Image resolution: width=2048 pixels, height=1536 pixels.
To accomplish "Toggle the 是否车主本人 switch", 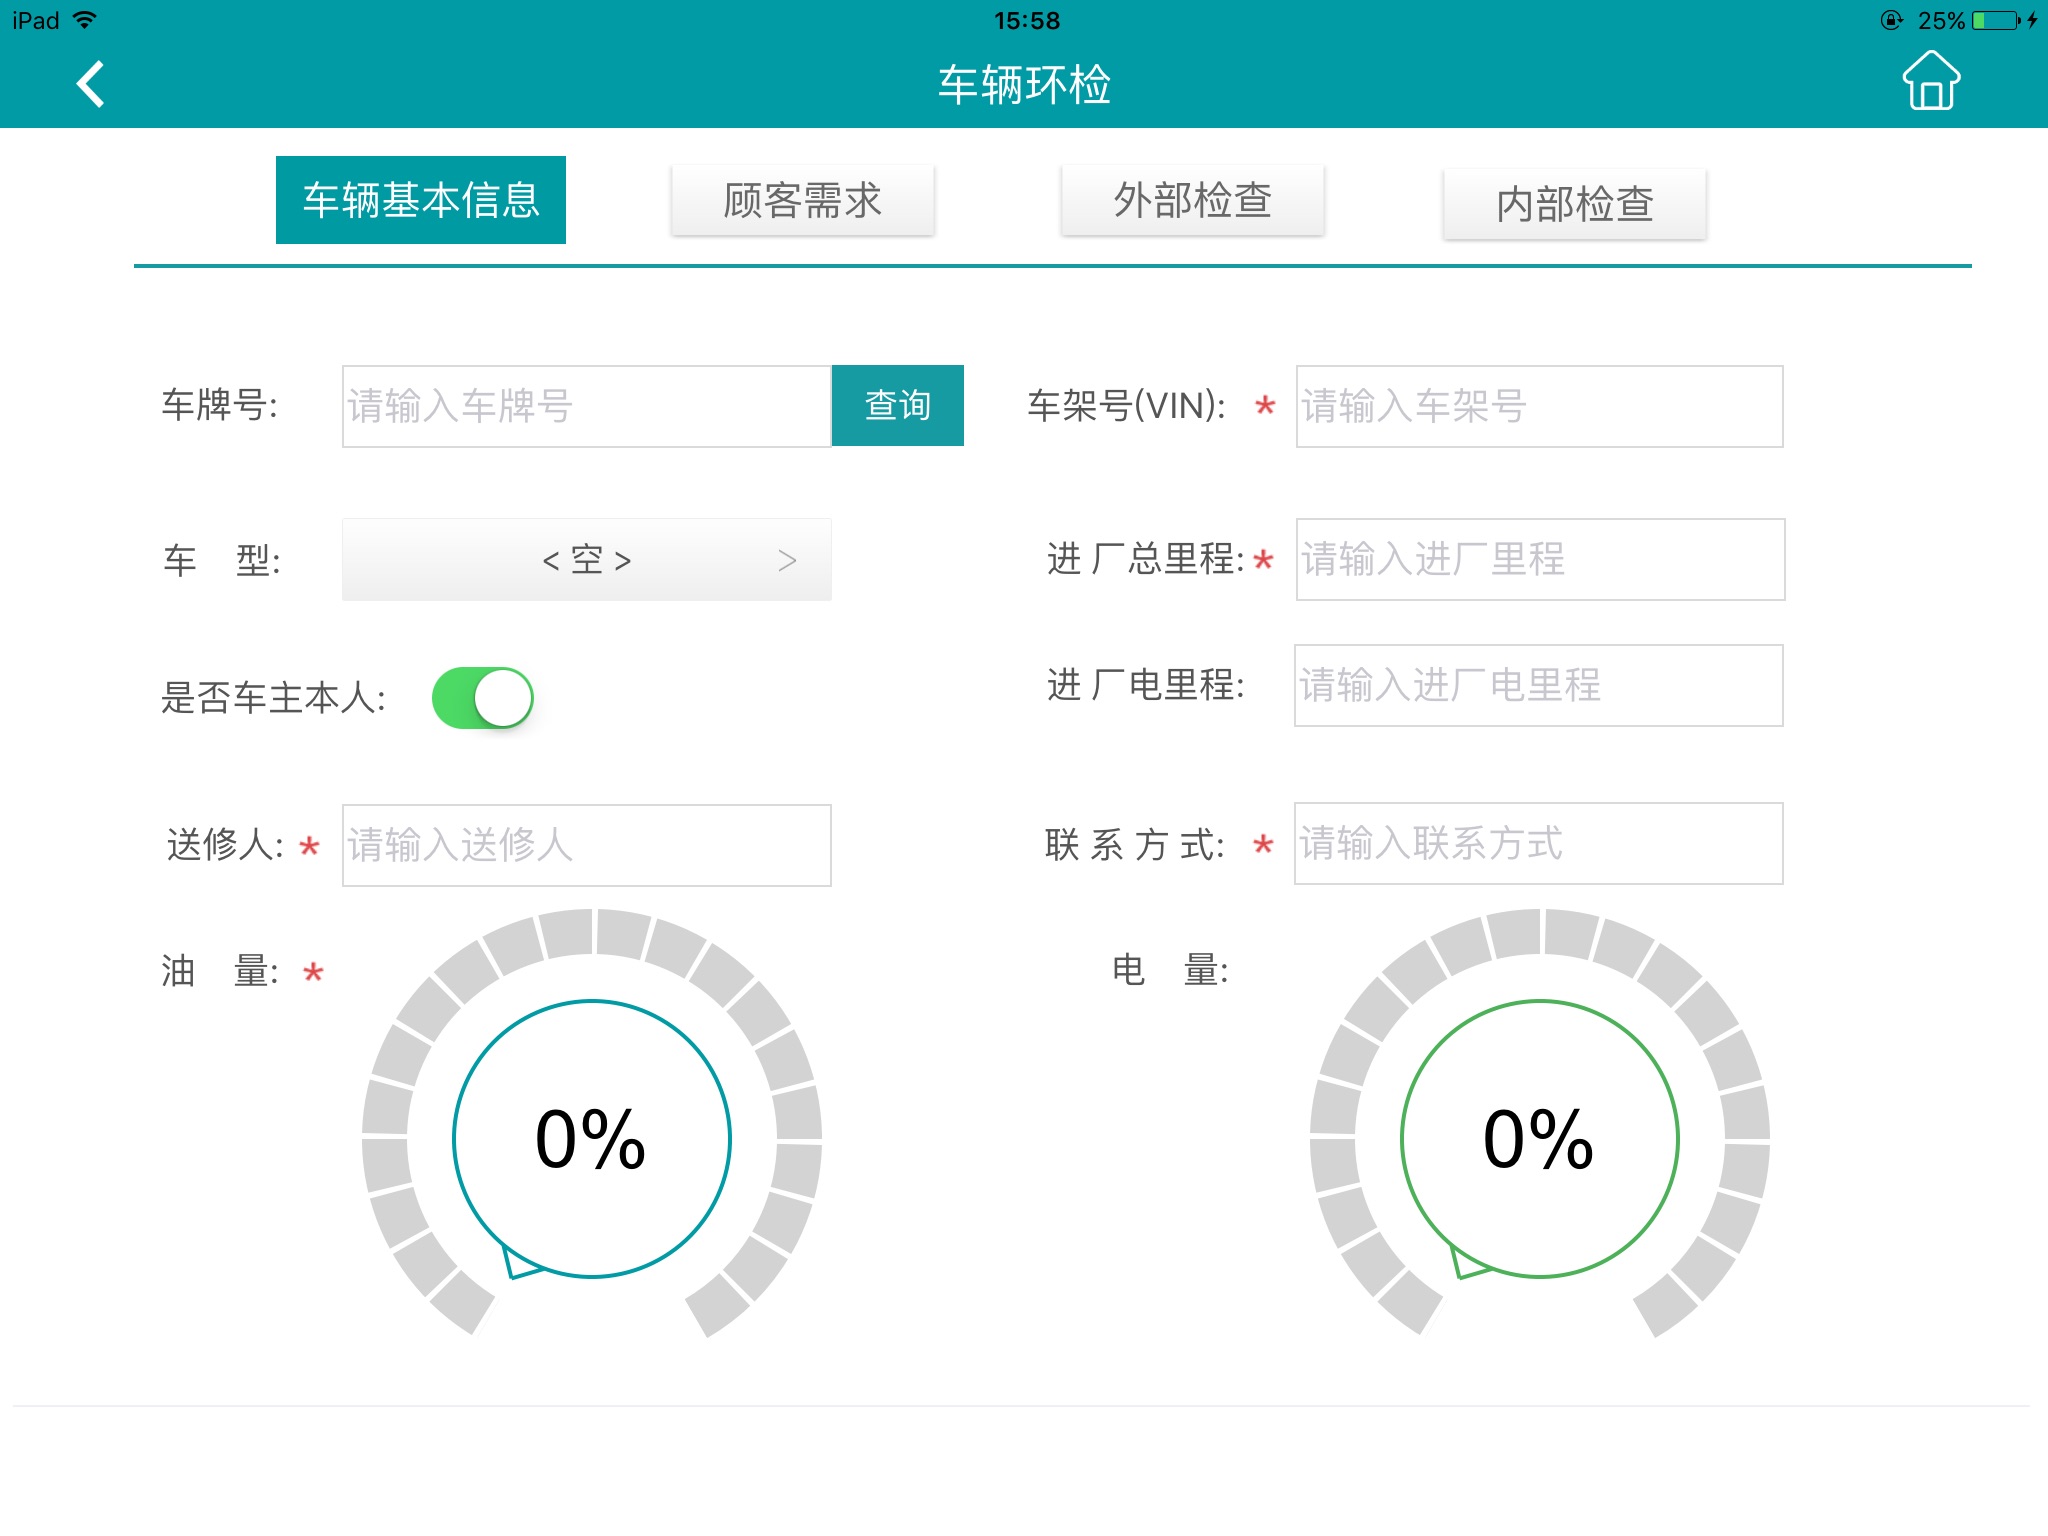I will [482, 698].
